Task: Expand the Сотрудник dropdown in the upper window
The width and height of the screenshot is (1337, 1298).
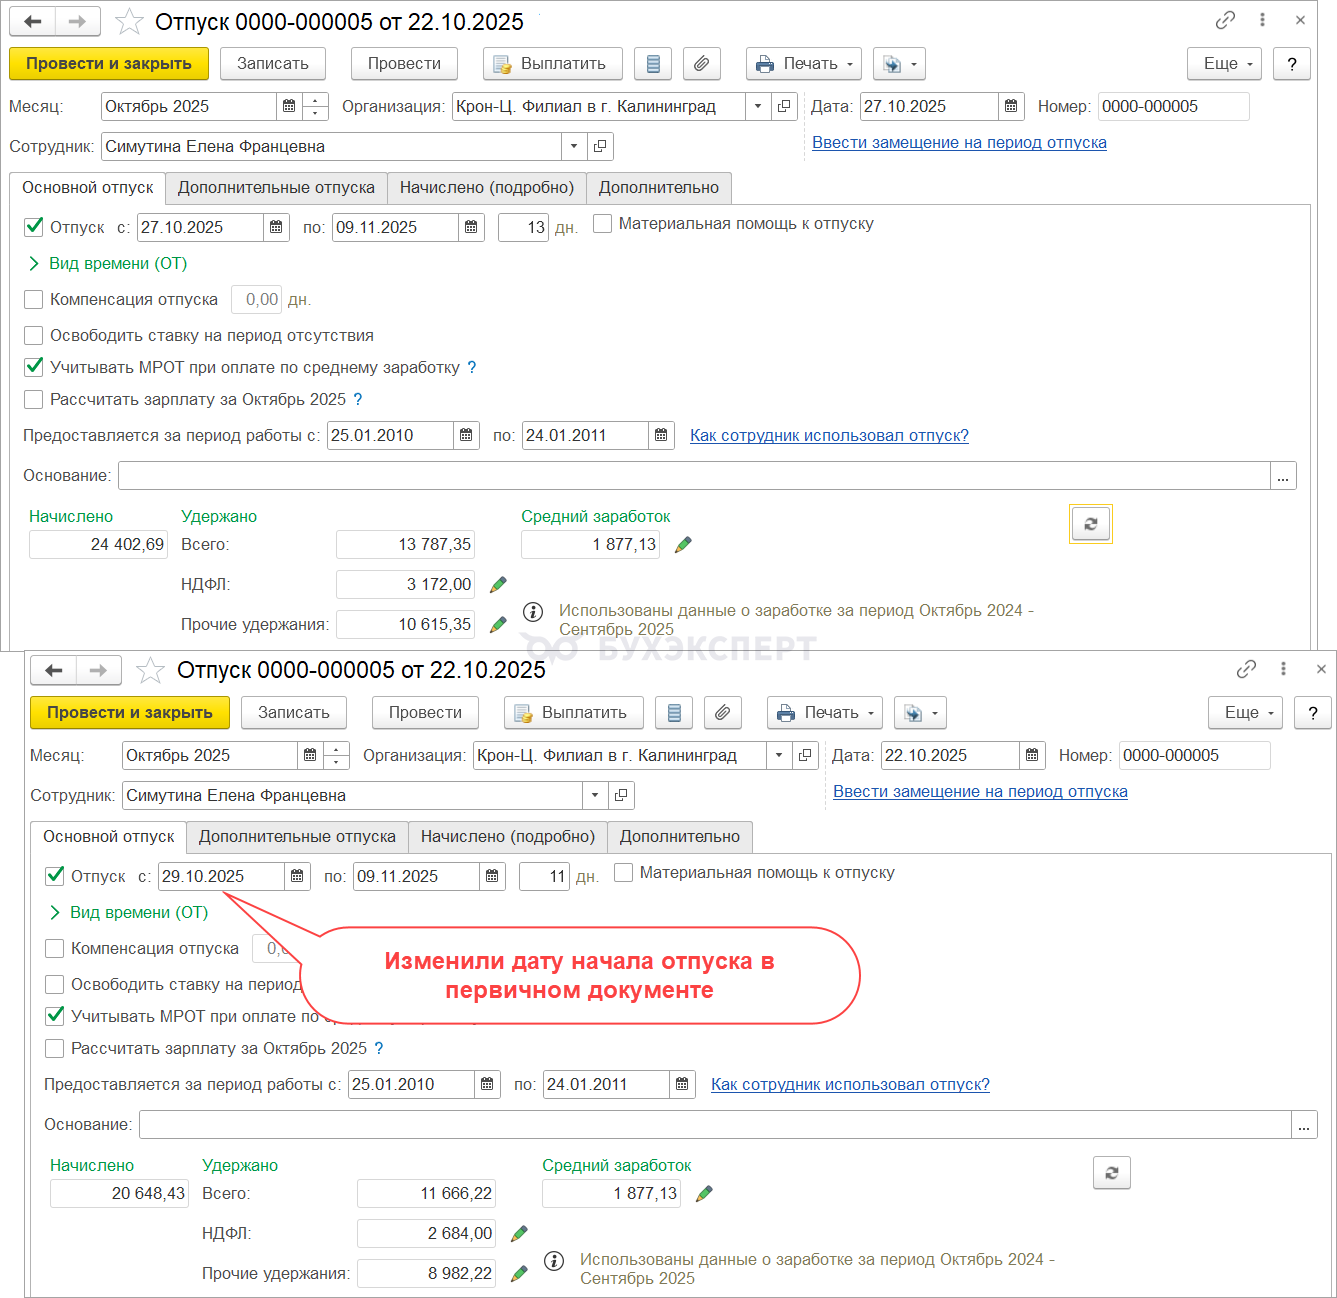Action: click(x=574, y=147)
